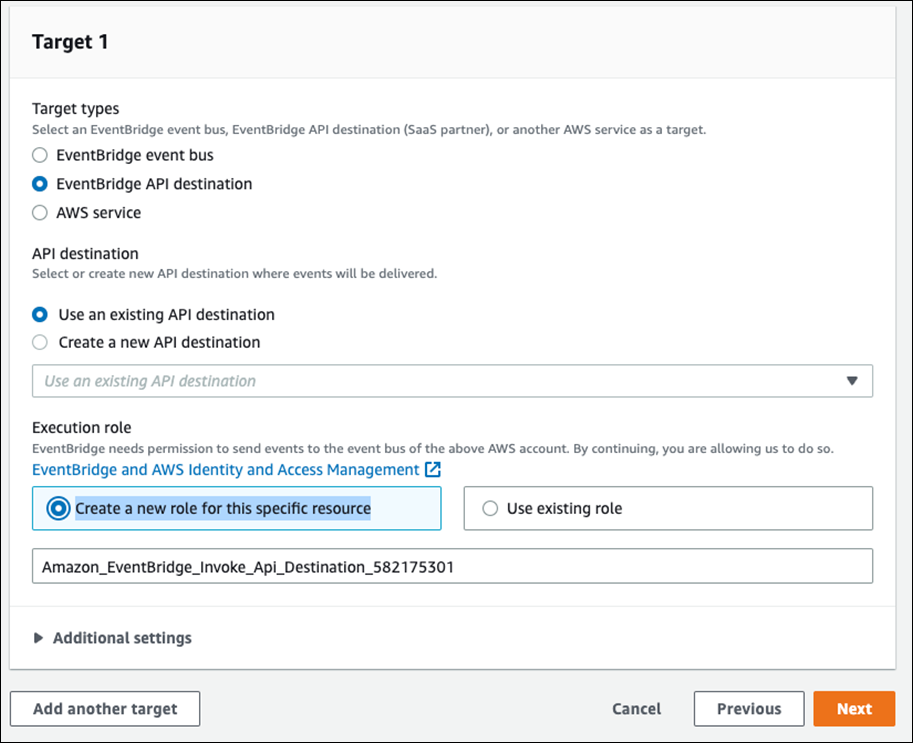Screen dimensions: 913x743
Task: Click the Additional settings label
Action: [122, 638]
